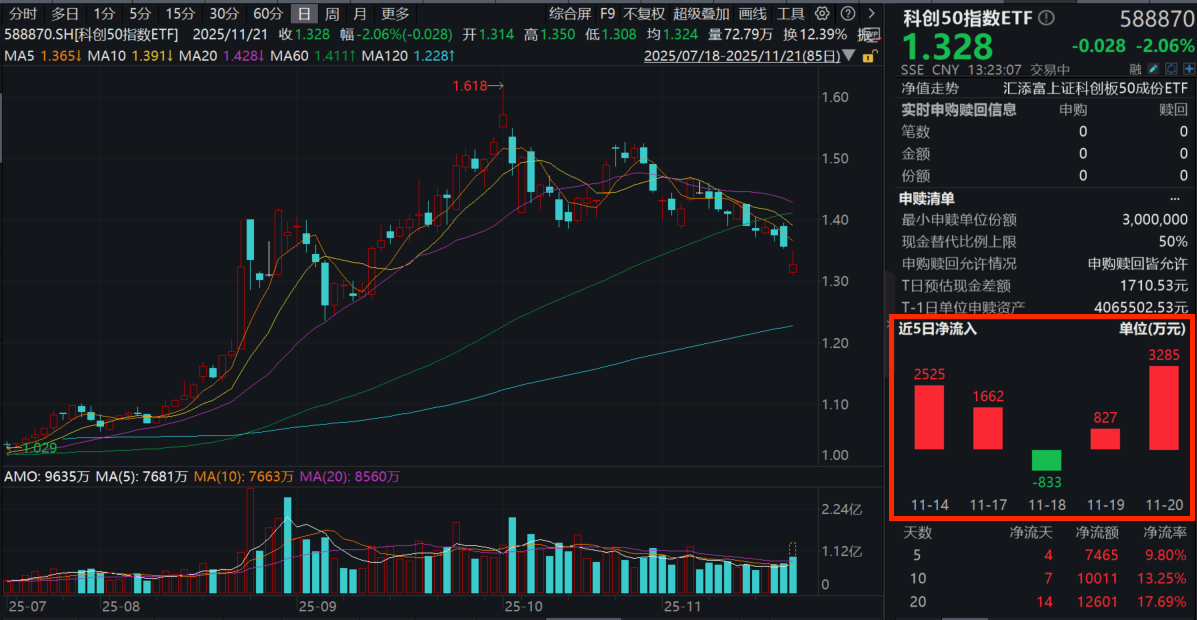The image size is (1197, 620).
Task: Open the F9 comprehensive screen
Action: coord(610,14)
